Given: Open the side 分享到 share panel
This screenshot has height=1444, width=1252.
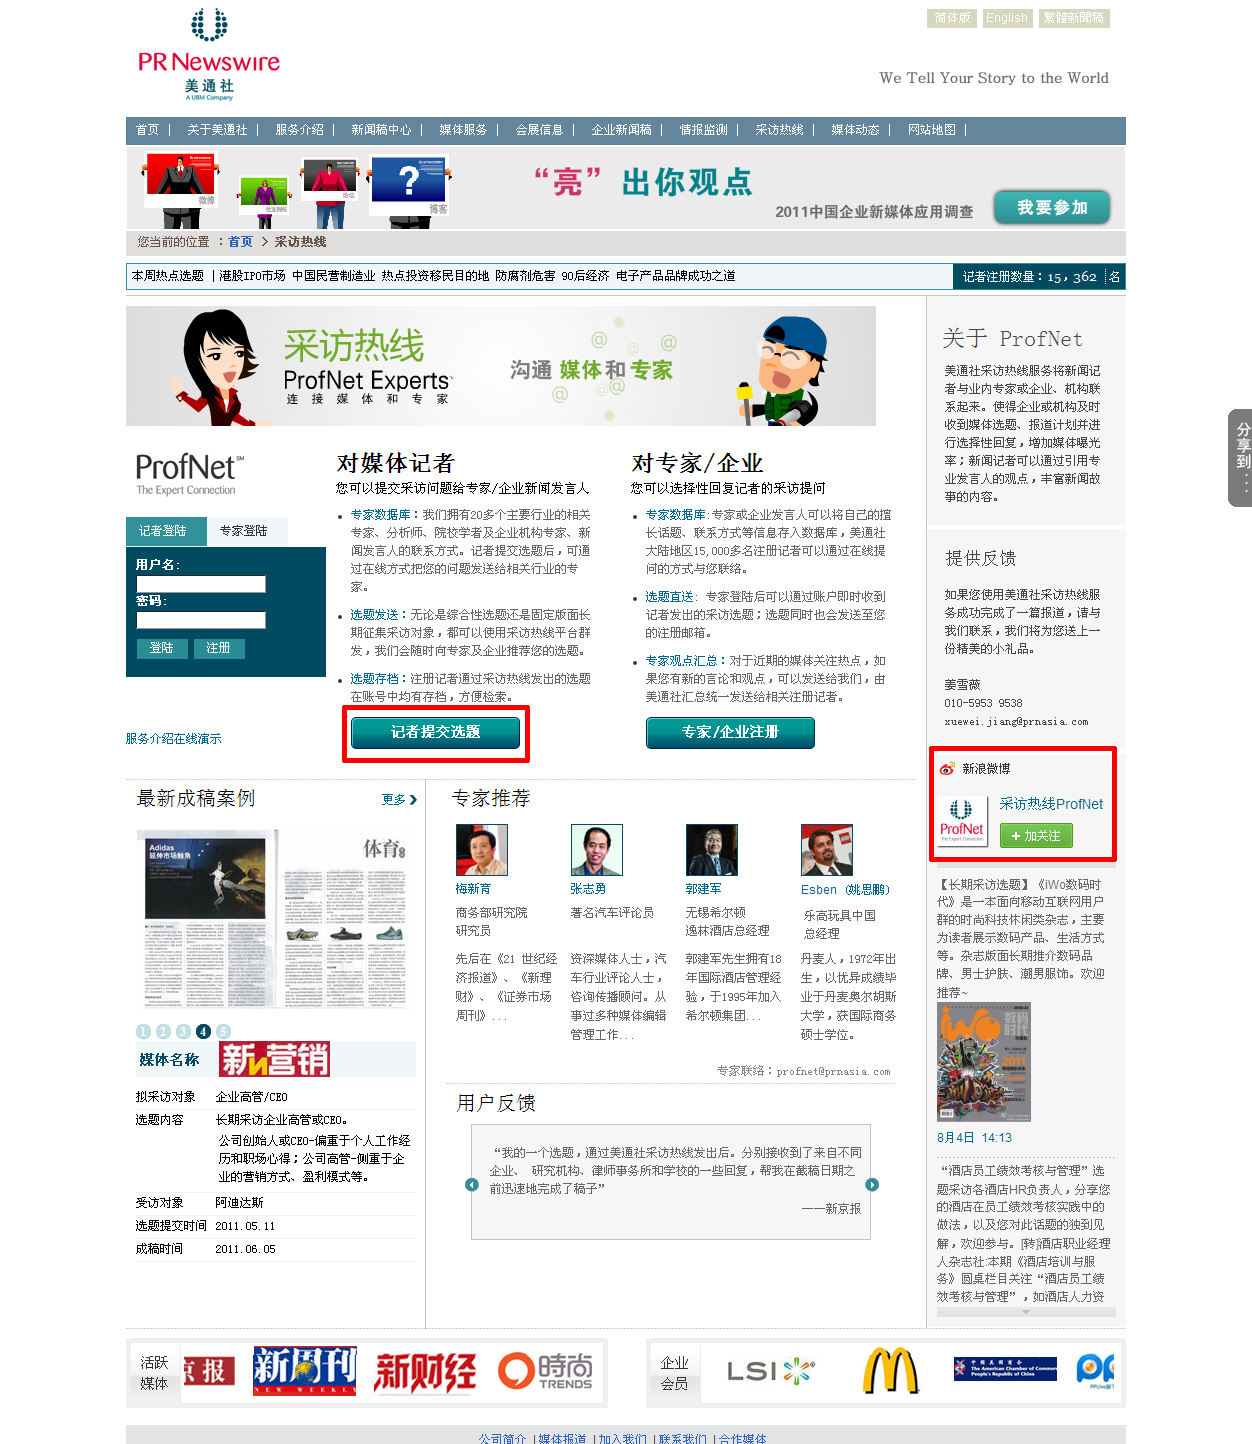Looking at the screenshot, I should click(x=1241, y=458).
